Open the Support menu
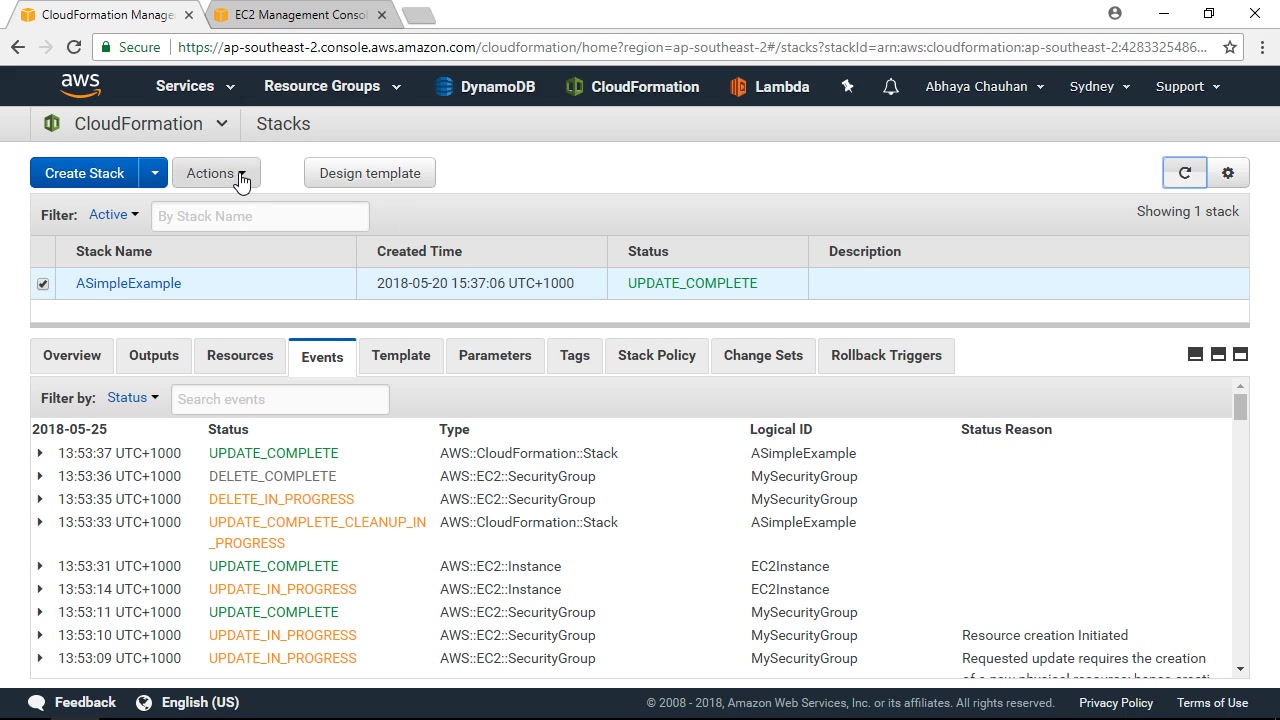1280x720 pixels. coord(1188,86)
